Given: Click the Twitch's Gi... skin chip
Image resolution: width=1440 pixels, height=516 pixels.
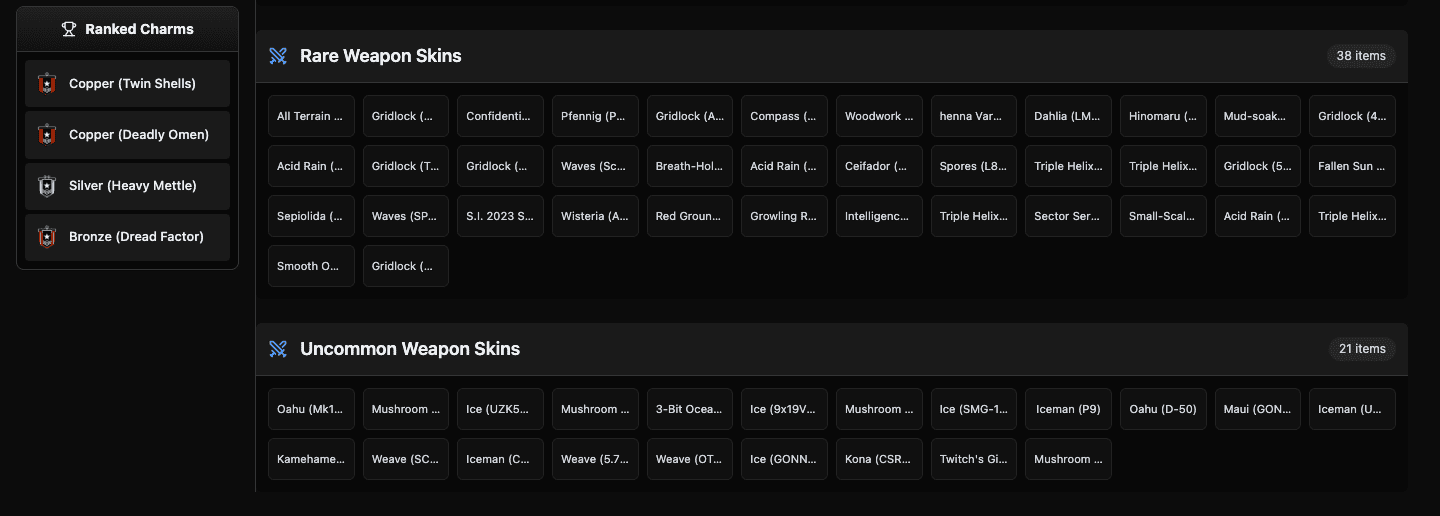Looking at the screenshot, I should tap(973, 459).
